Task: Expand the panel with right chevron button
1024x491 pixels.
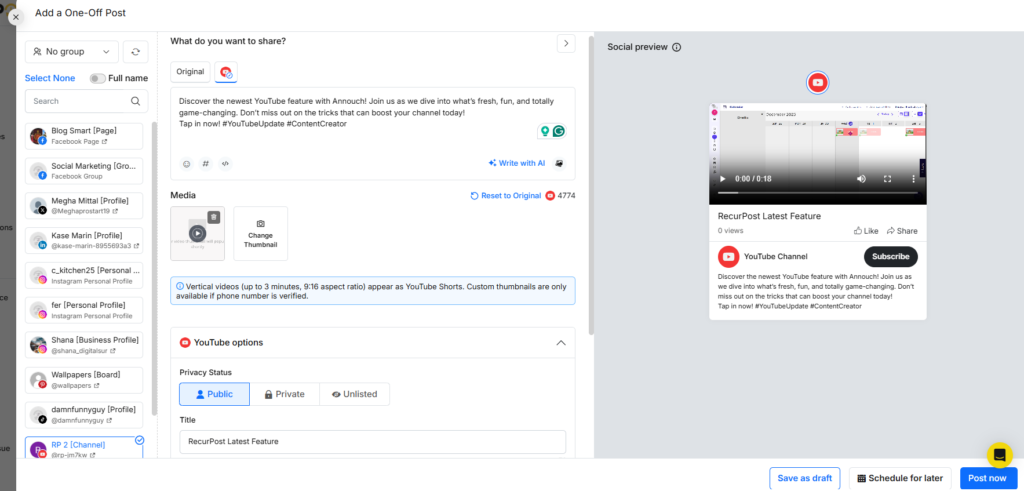Action: [566, 44]
